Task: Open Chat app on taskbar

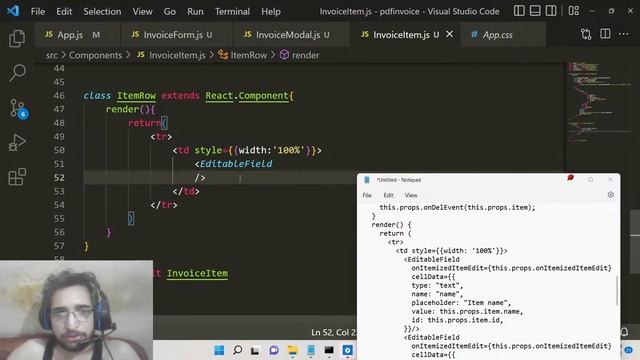Action: pos(274,350)
